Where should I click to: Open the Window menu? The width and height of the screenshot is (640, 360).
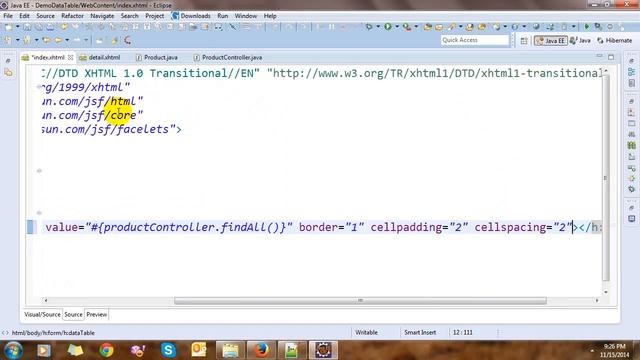coord(246,16)
